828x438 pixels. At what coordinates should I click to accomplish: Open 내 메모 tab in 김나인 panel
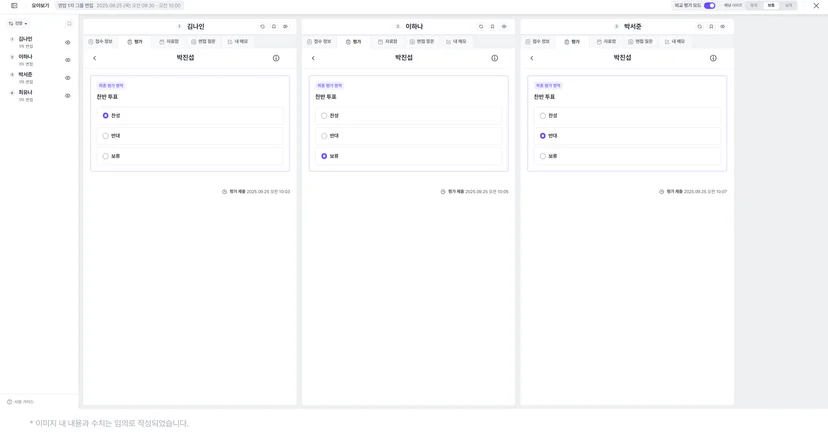[x=238, y=41]
